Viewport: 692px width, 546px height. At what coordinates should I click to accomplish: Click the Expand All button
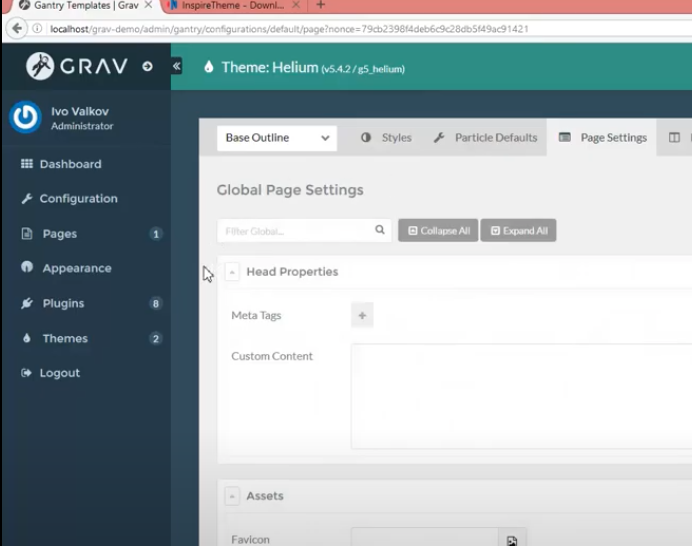click(519, 230)
